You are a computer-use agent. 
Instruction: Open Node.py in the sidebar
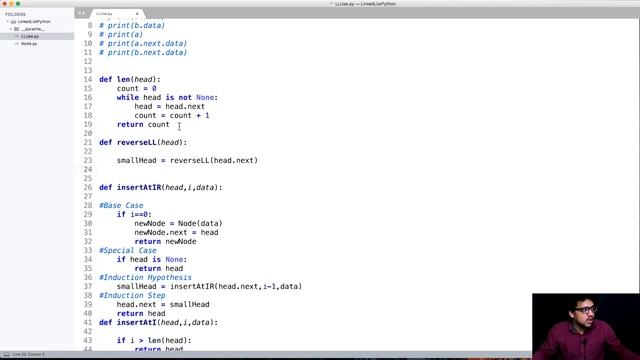click(x=29, y=44)
